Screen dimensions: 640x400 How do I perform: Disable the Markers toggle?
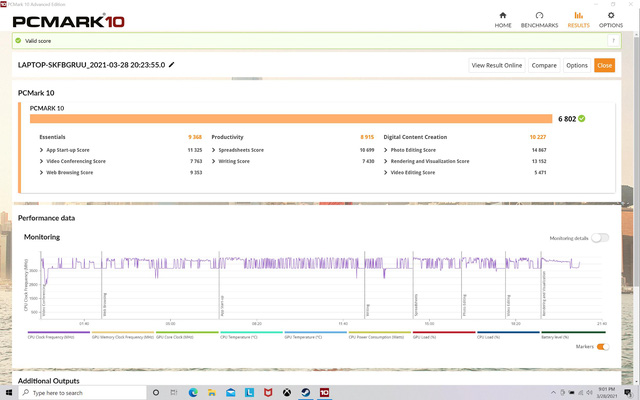tap(602, 346)
